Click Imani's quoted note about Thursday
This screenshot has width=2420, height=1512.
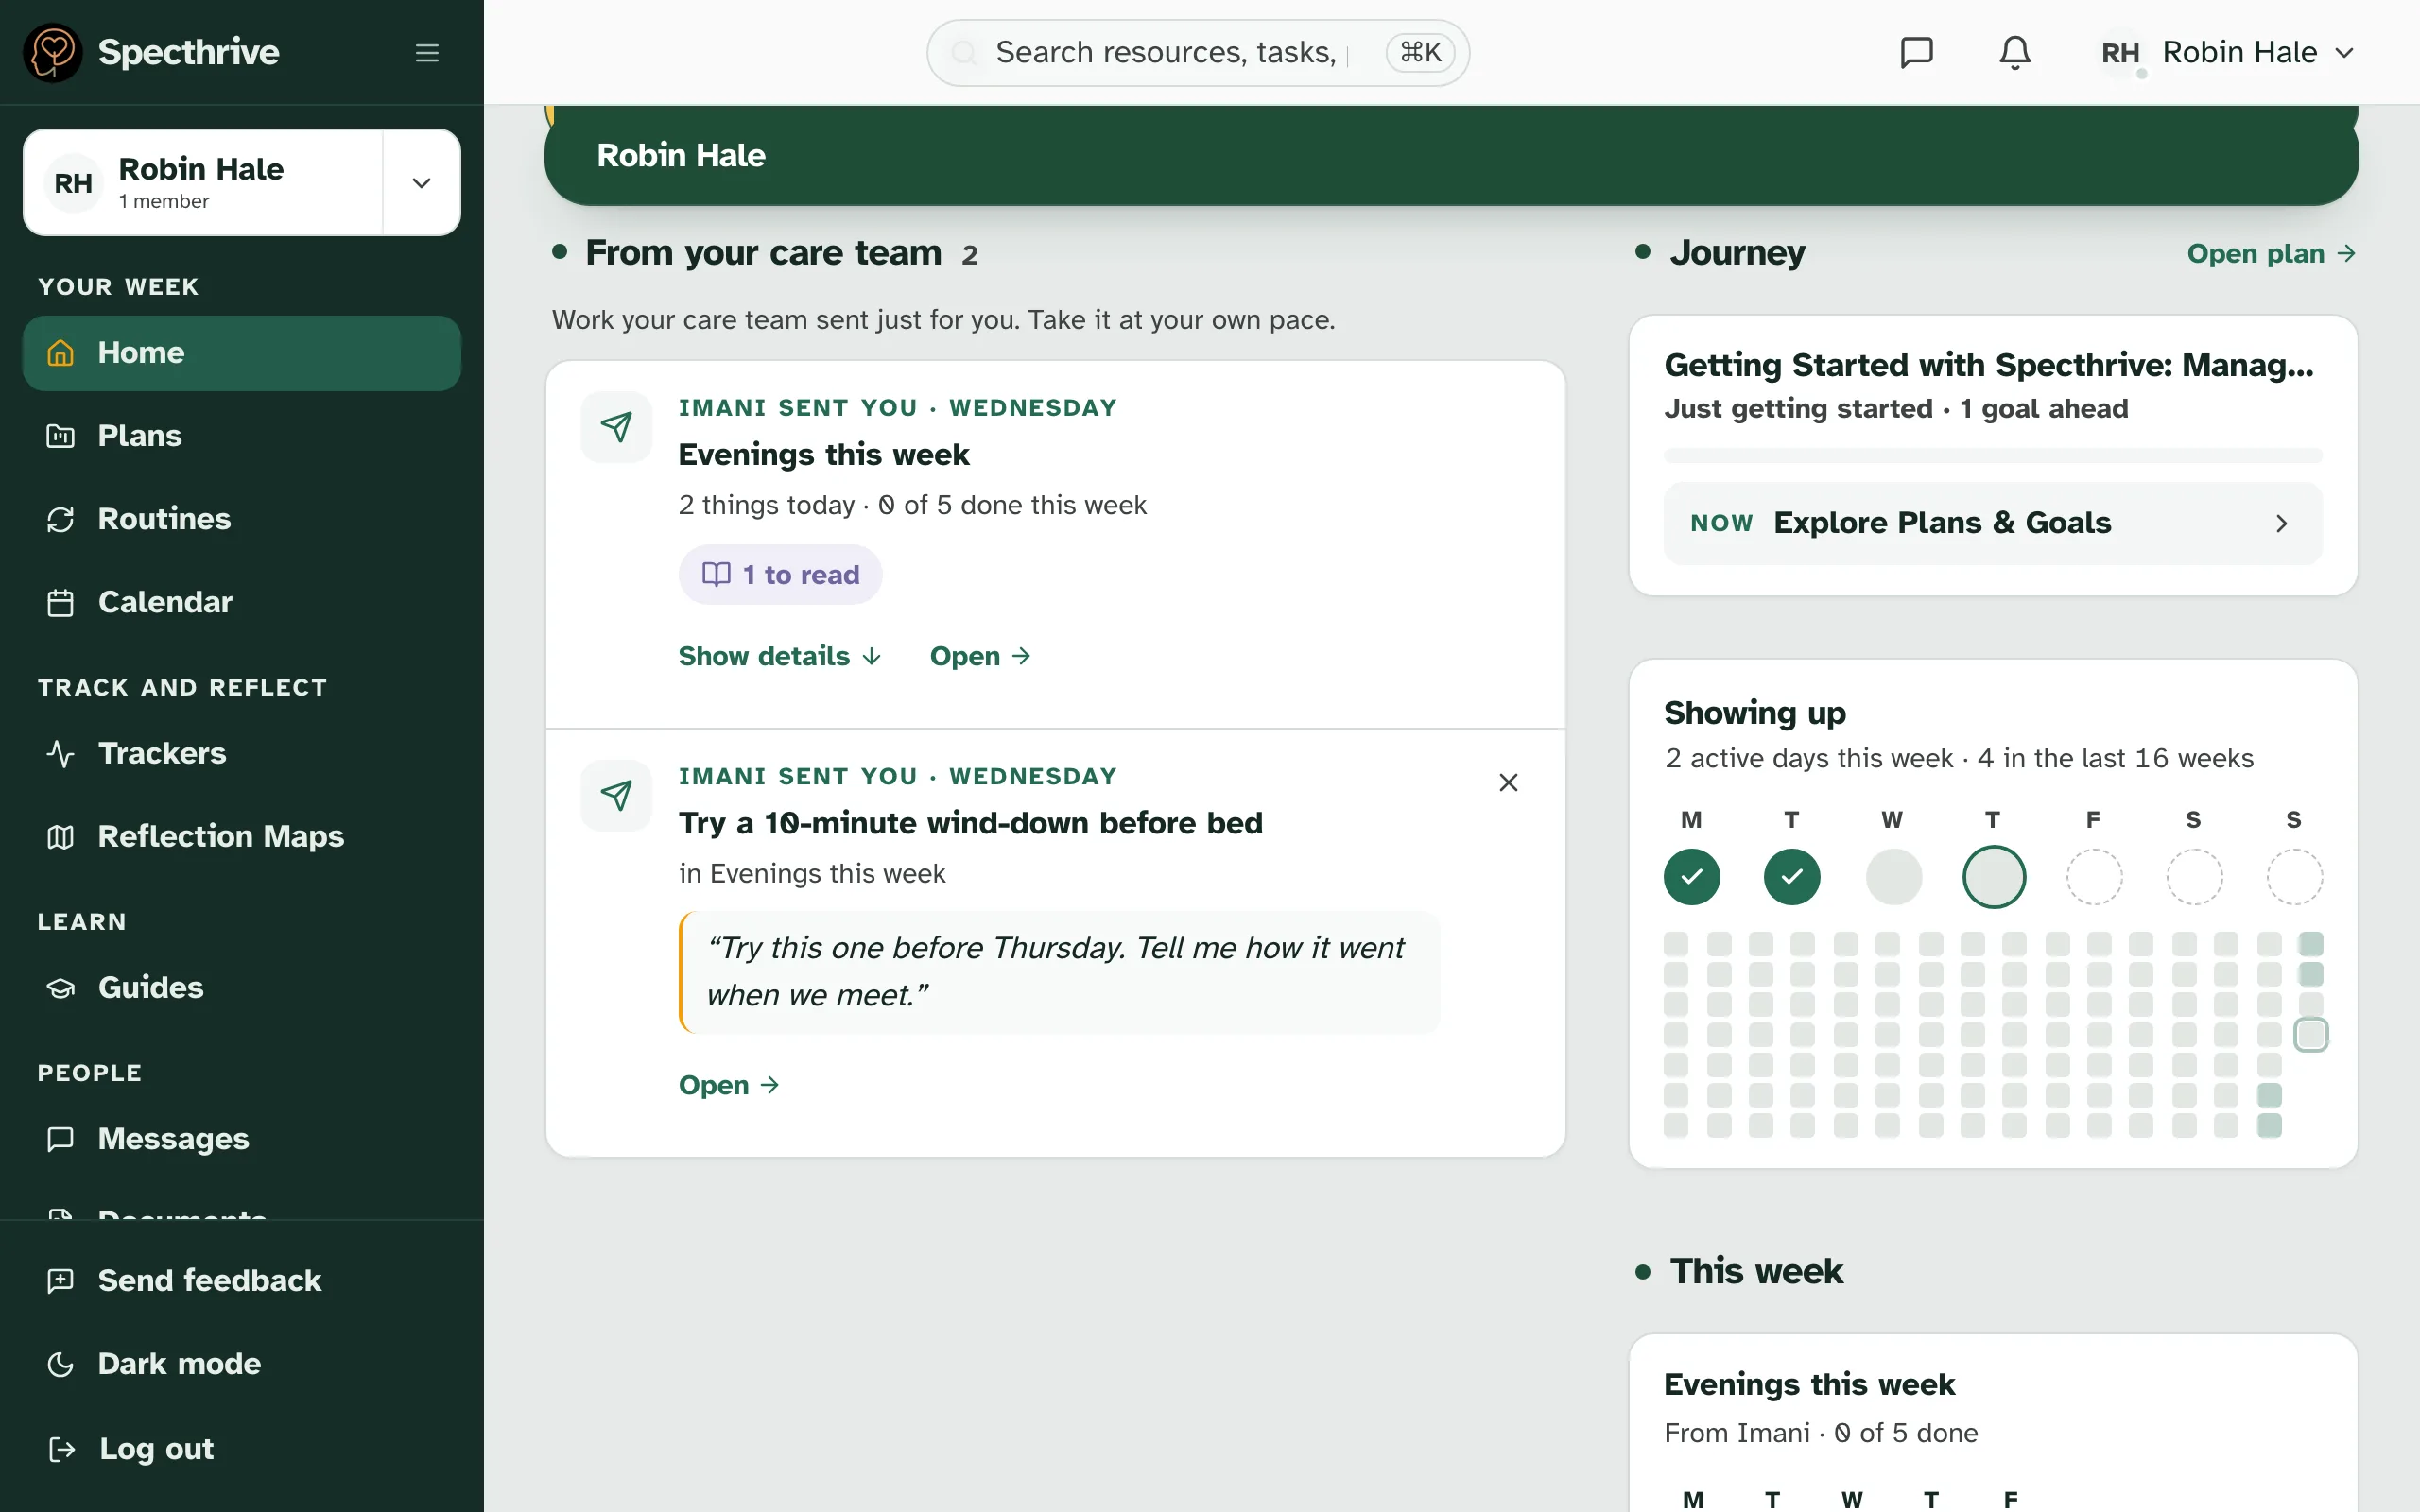click(x=1060, y=972)
